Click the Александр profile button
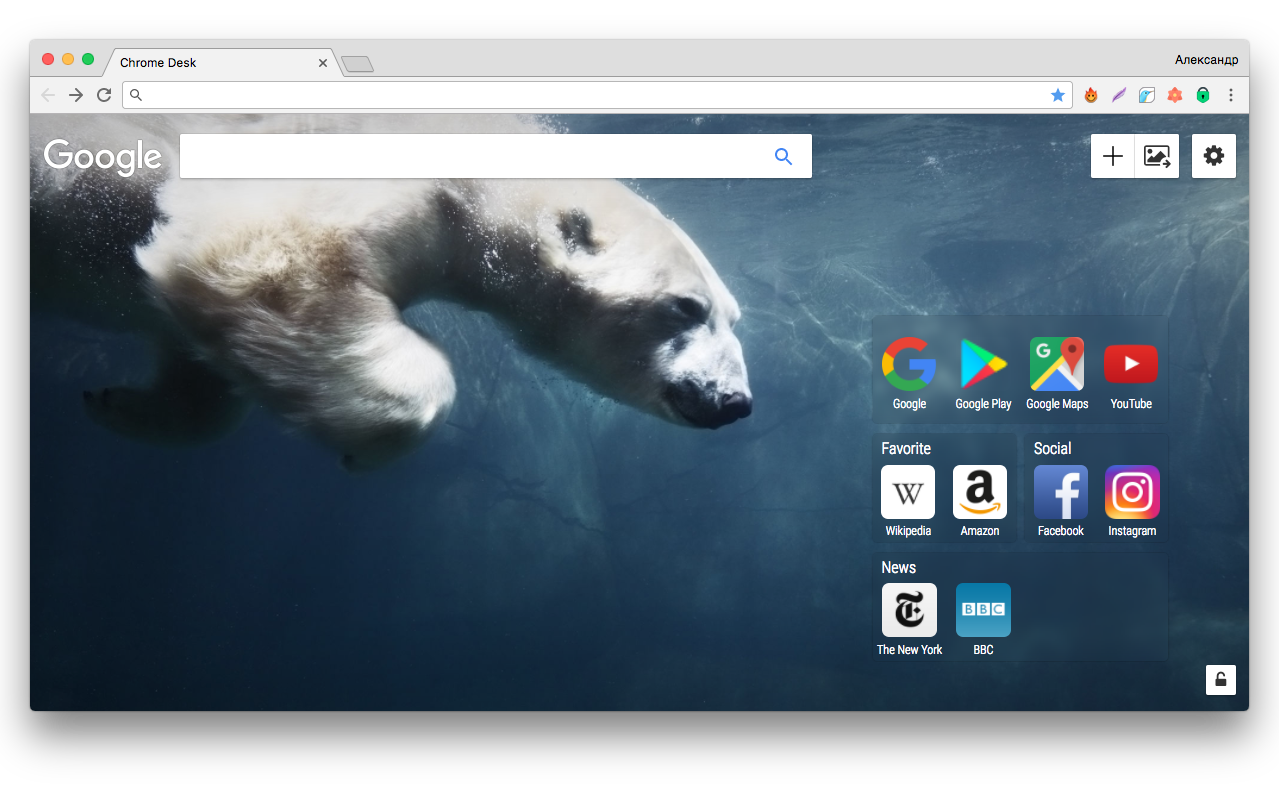 1206,60
